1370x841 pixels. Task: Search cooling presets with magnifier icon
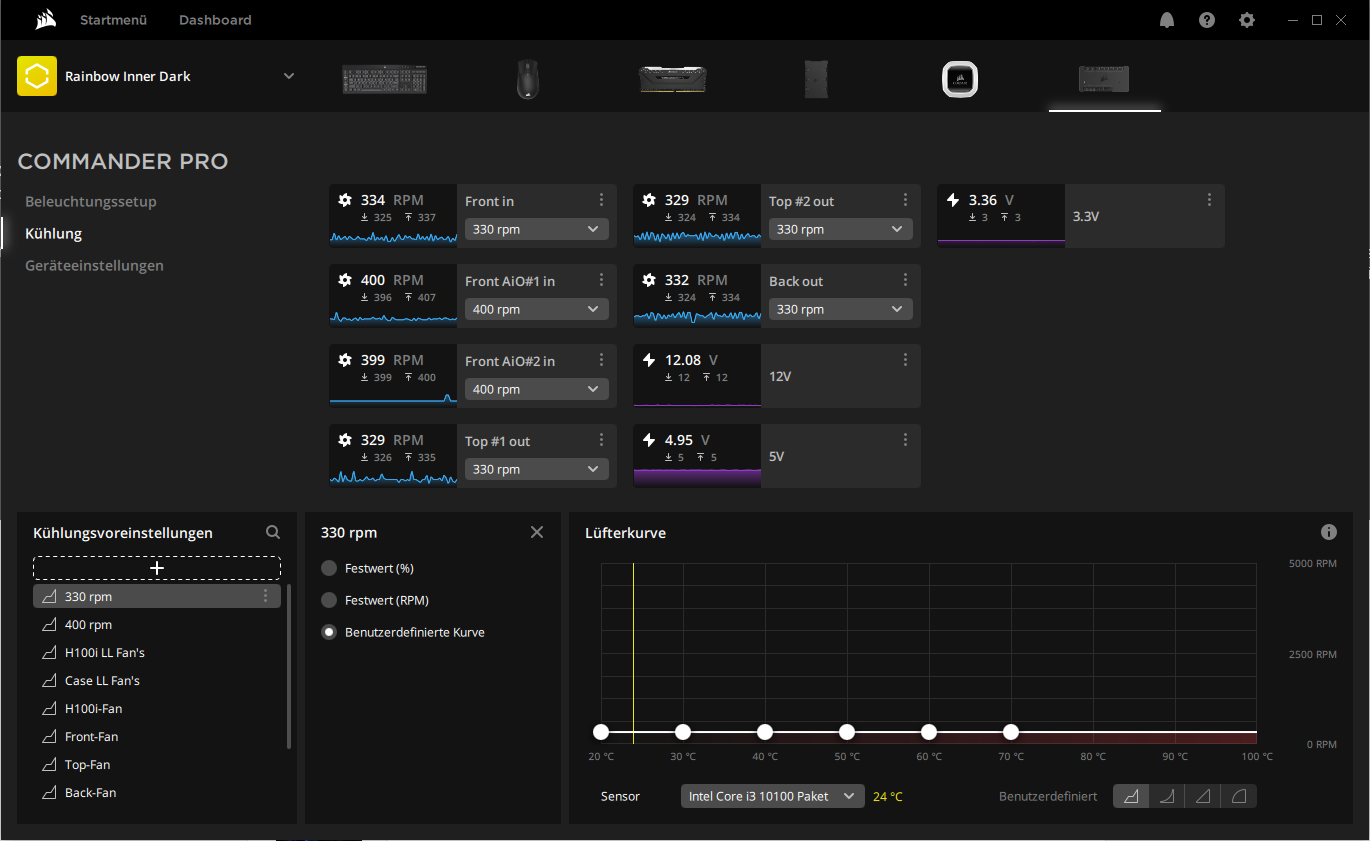273,533
